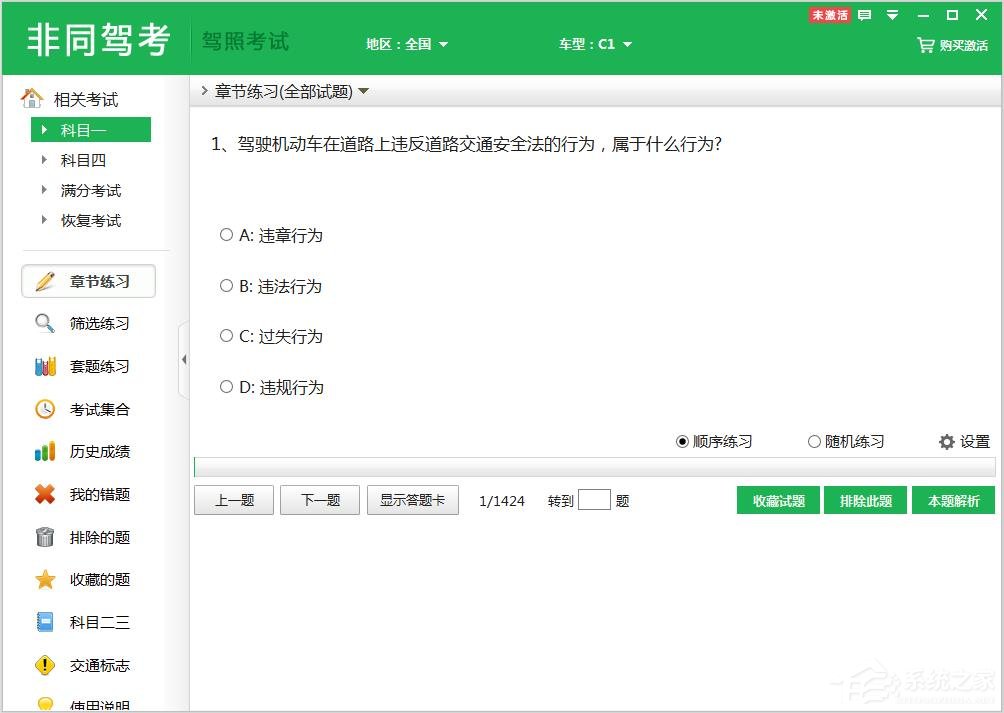Open 本题解析 question analysis

point(953,500)
